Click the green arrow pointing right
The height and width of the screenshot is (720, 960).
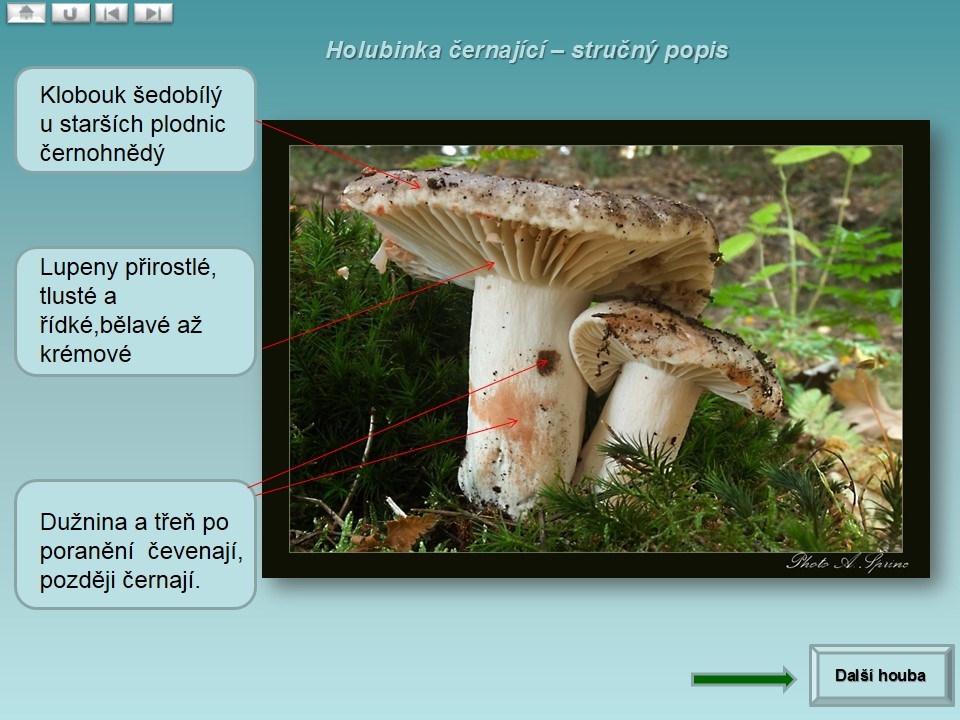coord(742,679)
